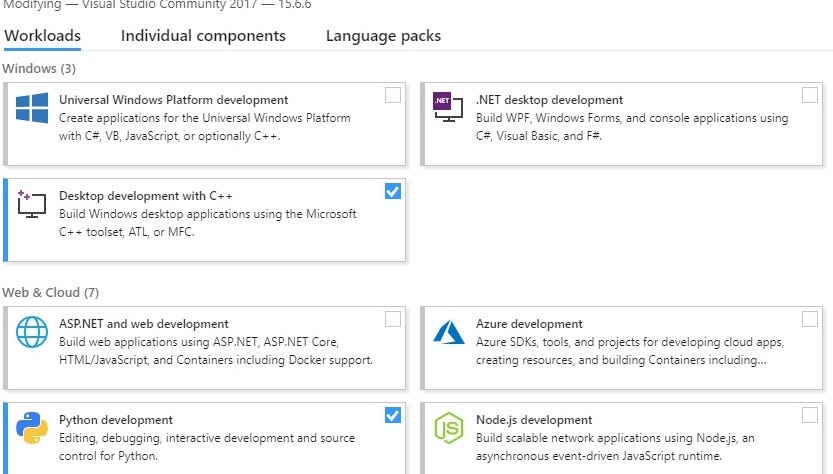Screen dimensions: 833x474
Task: Switch to the Workloads tab
Action: pos(42,36)
